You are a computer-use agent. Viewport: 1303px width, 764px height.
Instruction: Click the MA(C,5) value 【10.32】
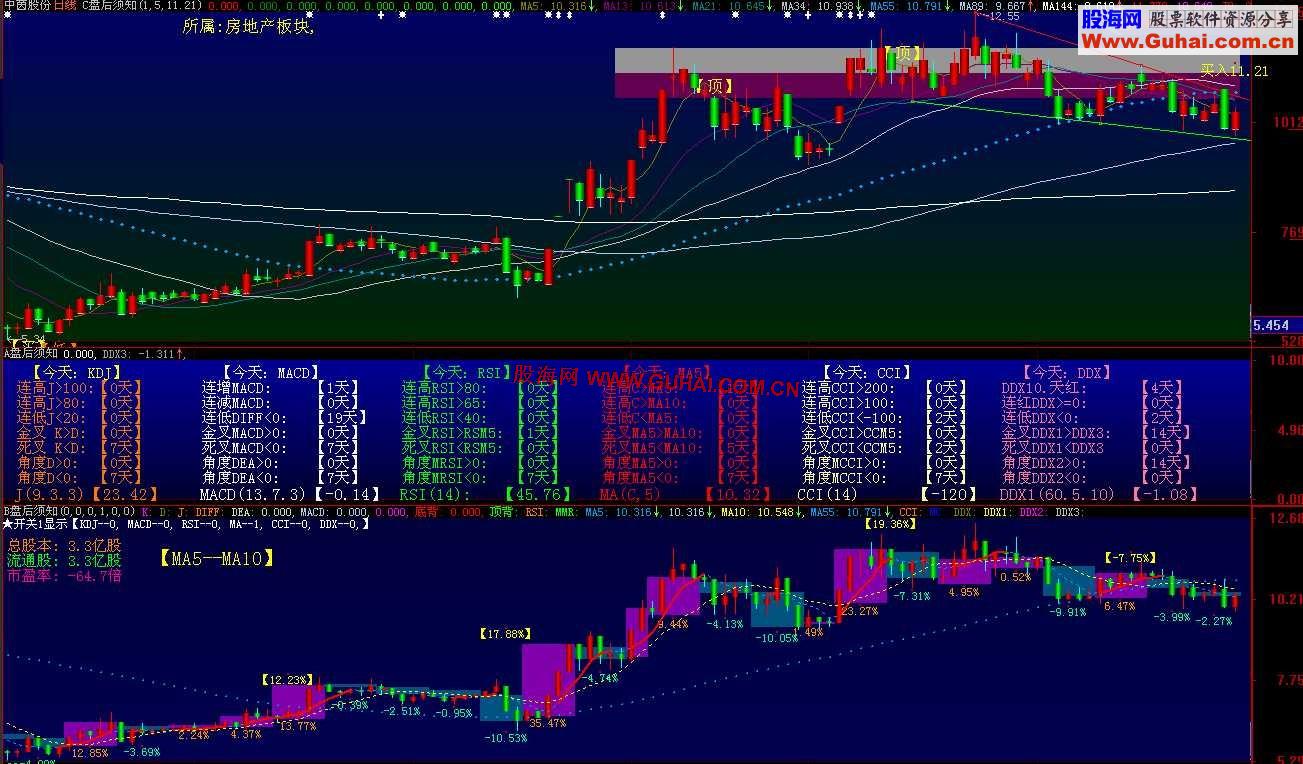(x=737, y=494)
